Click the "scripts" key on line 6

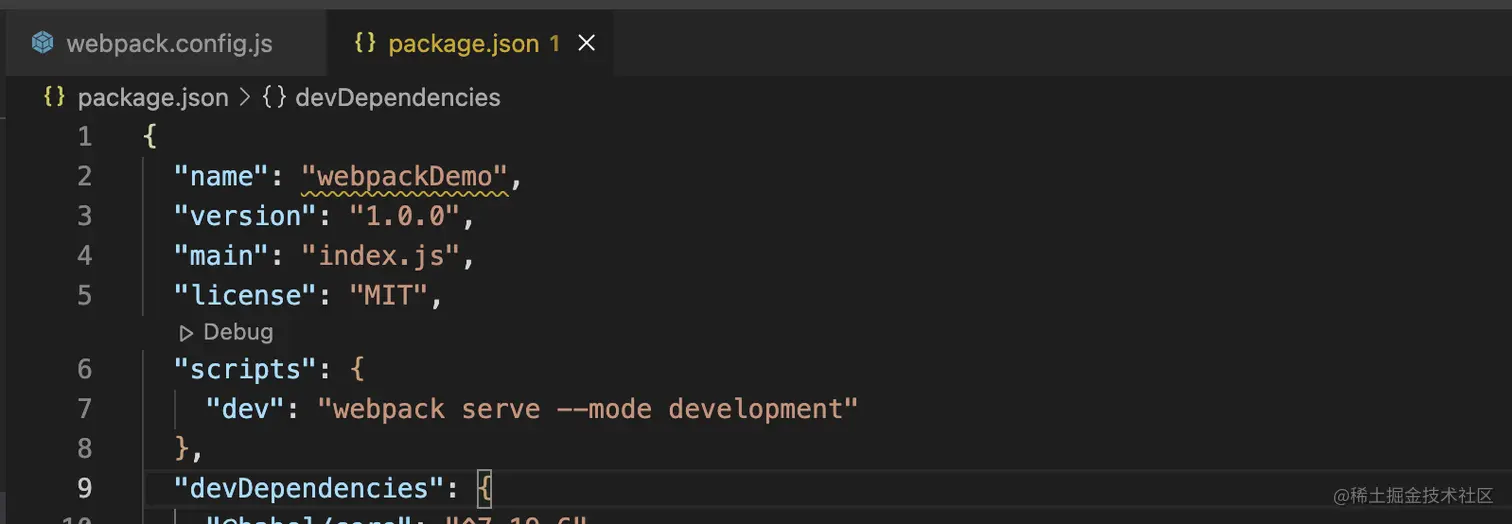click(246, 369)
